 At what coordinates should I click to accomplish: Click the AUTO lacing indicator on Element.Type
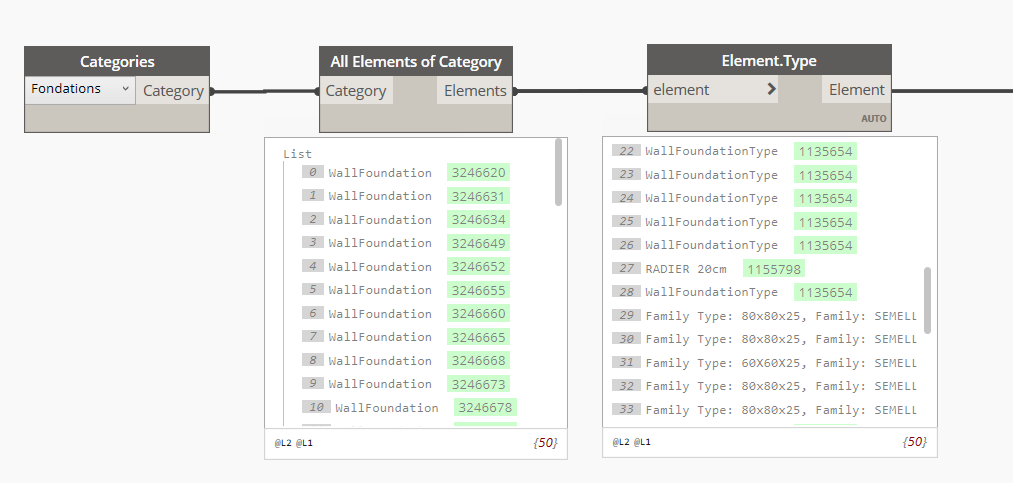pyautogui.click(x=873, y=118)
